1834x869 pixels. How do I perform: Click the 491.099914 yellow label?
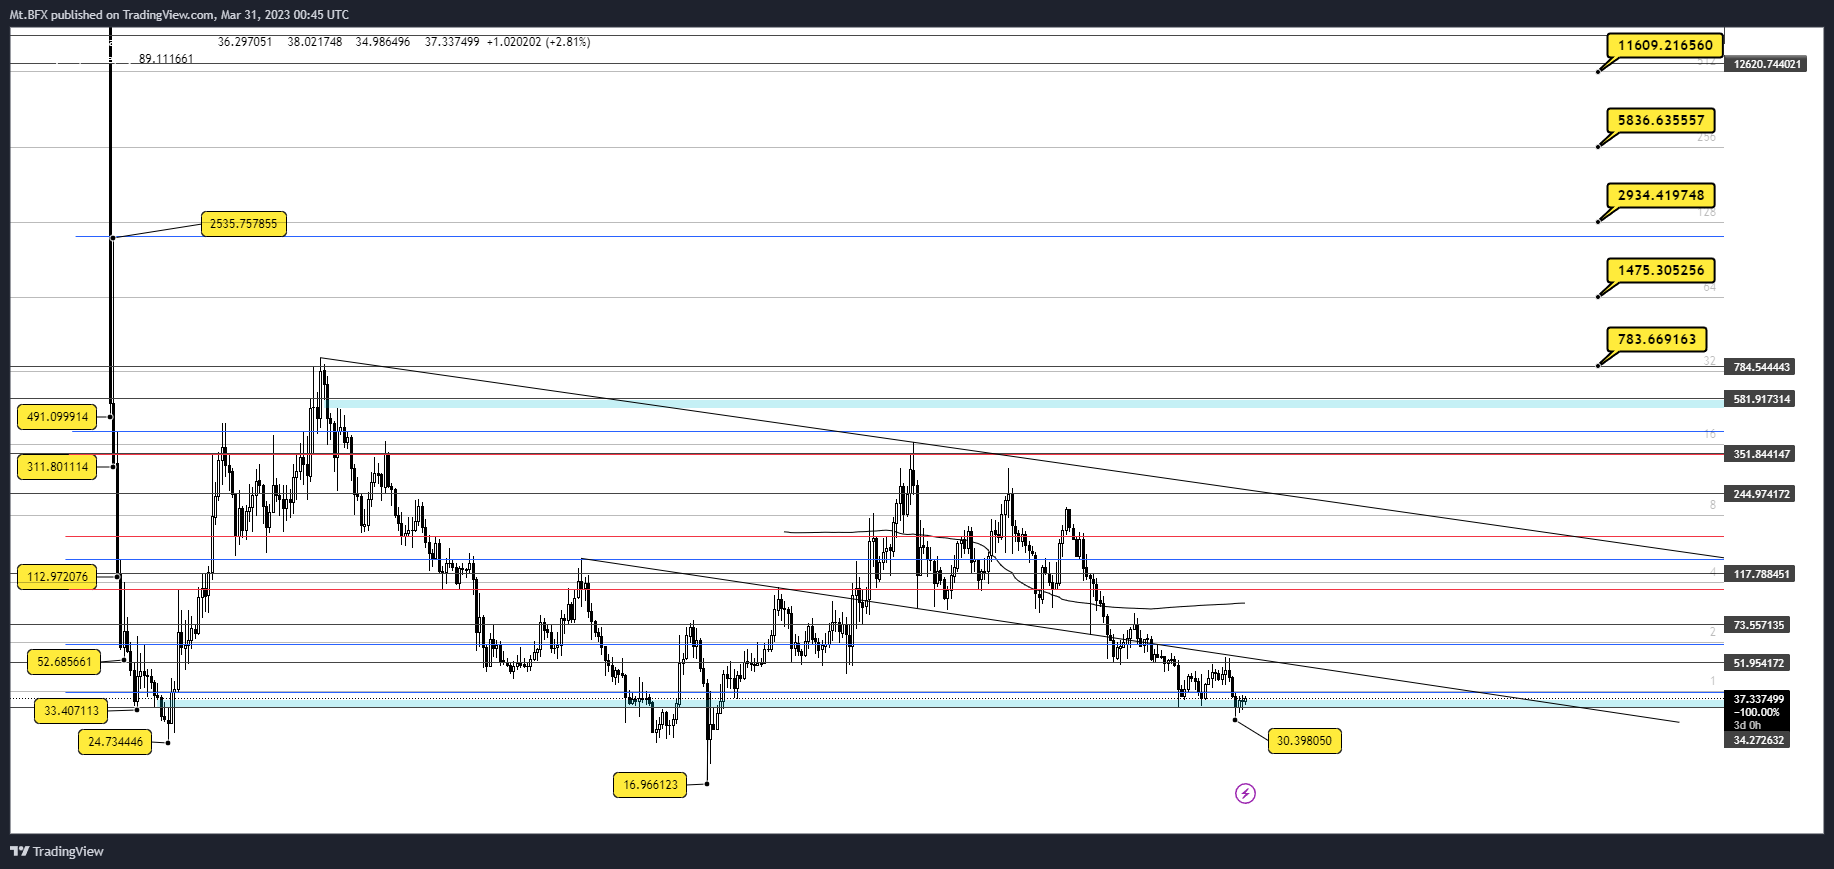pos(57,417)
